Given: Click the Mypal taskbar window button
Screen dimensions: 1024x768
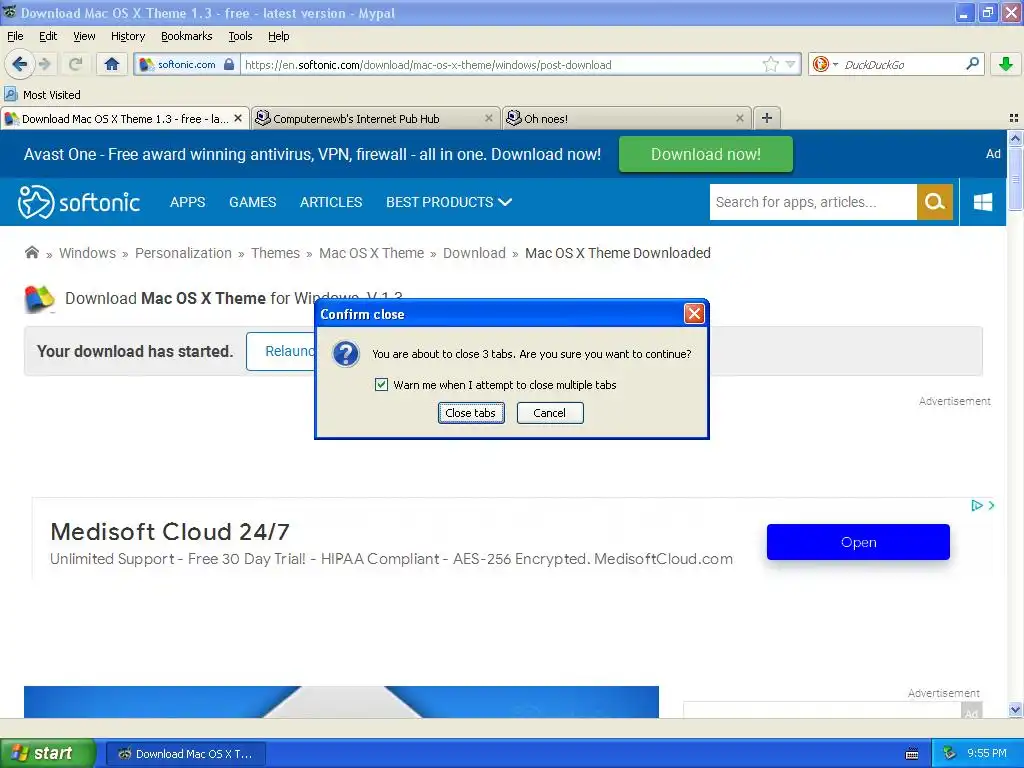Looking at the screenshot, I should [185, 754].
